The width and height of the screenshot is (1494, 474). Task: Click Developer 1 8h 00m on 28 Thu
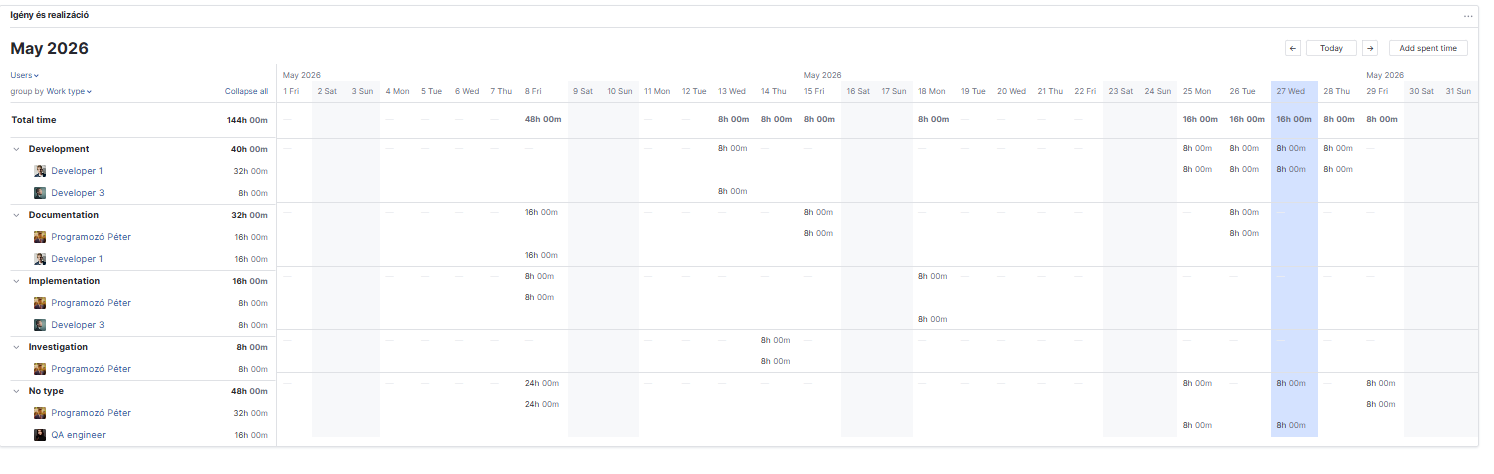click(1339, 169)
